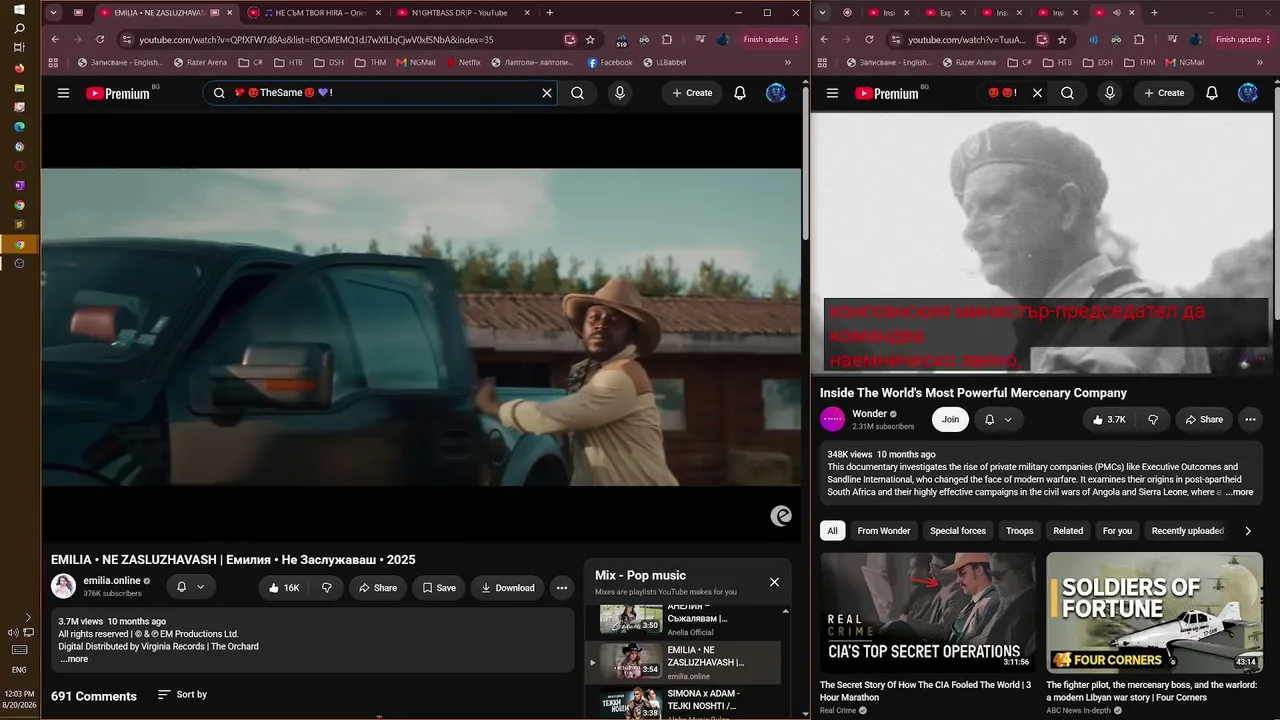Open the CIA's Top Secret Operations thumbnail
The image size is (1280, 720).
pyautogui.click(x=929, y=612)
